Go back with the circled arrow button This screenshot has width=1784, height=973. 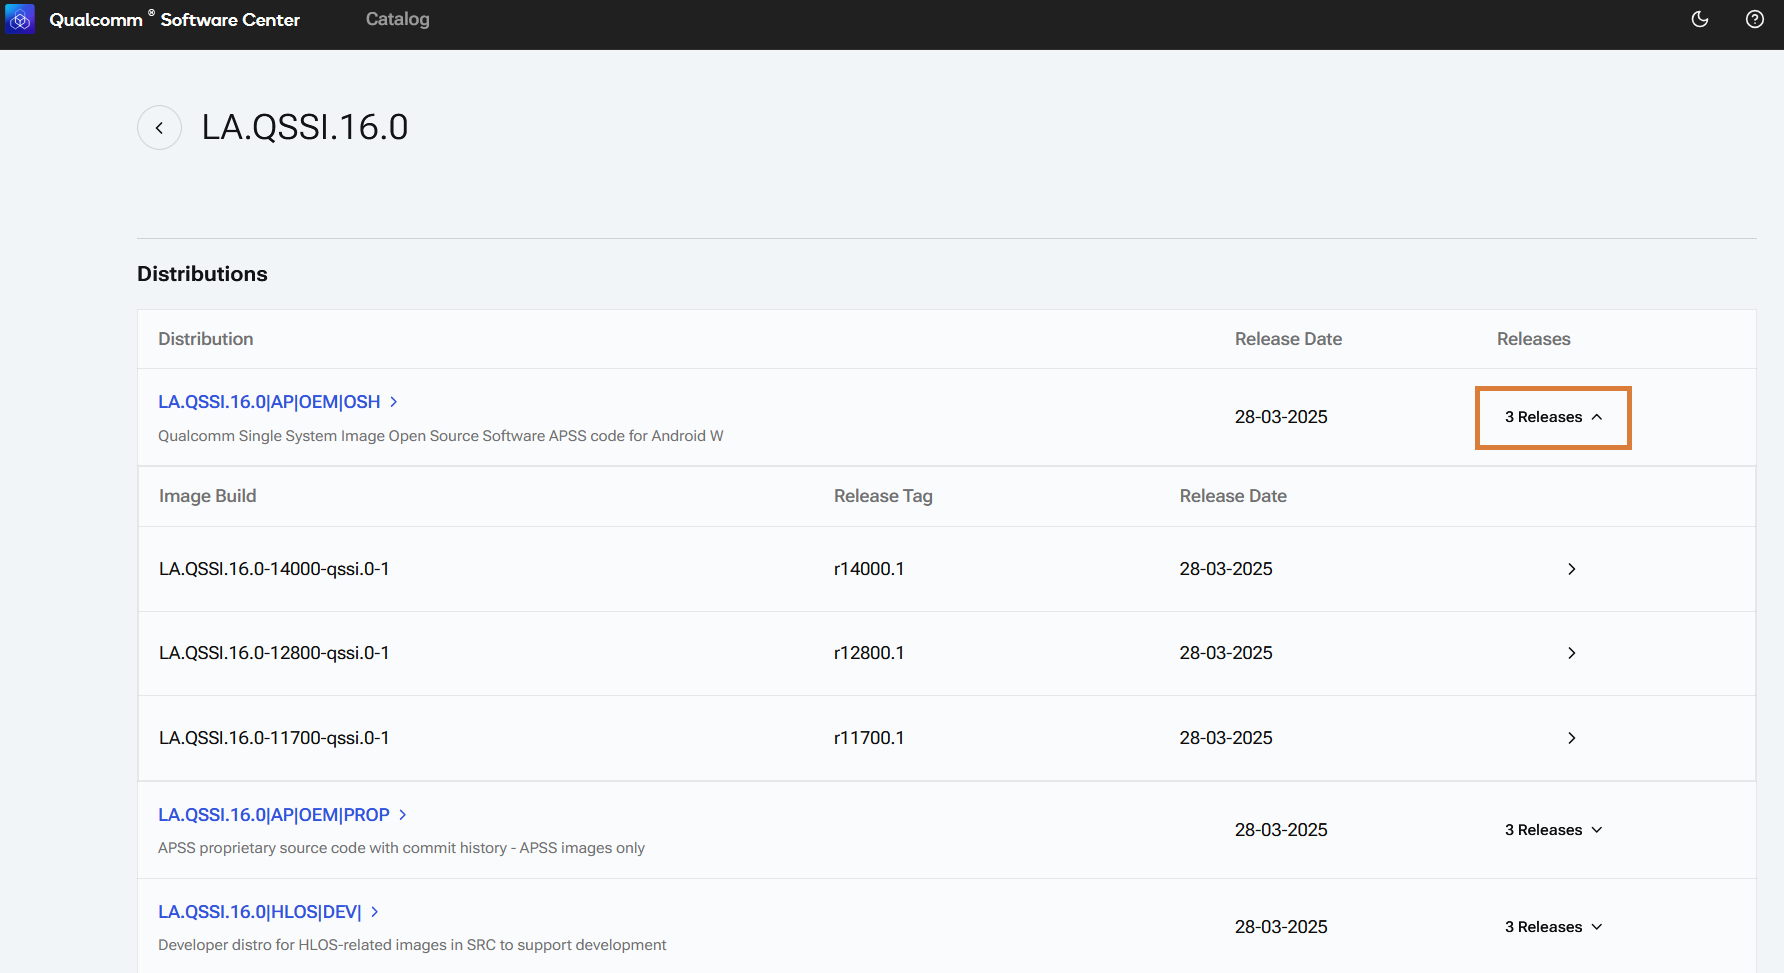pyautogui.click(x=159, y=128)
